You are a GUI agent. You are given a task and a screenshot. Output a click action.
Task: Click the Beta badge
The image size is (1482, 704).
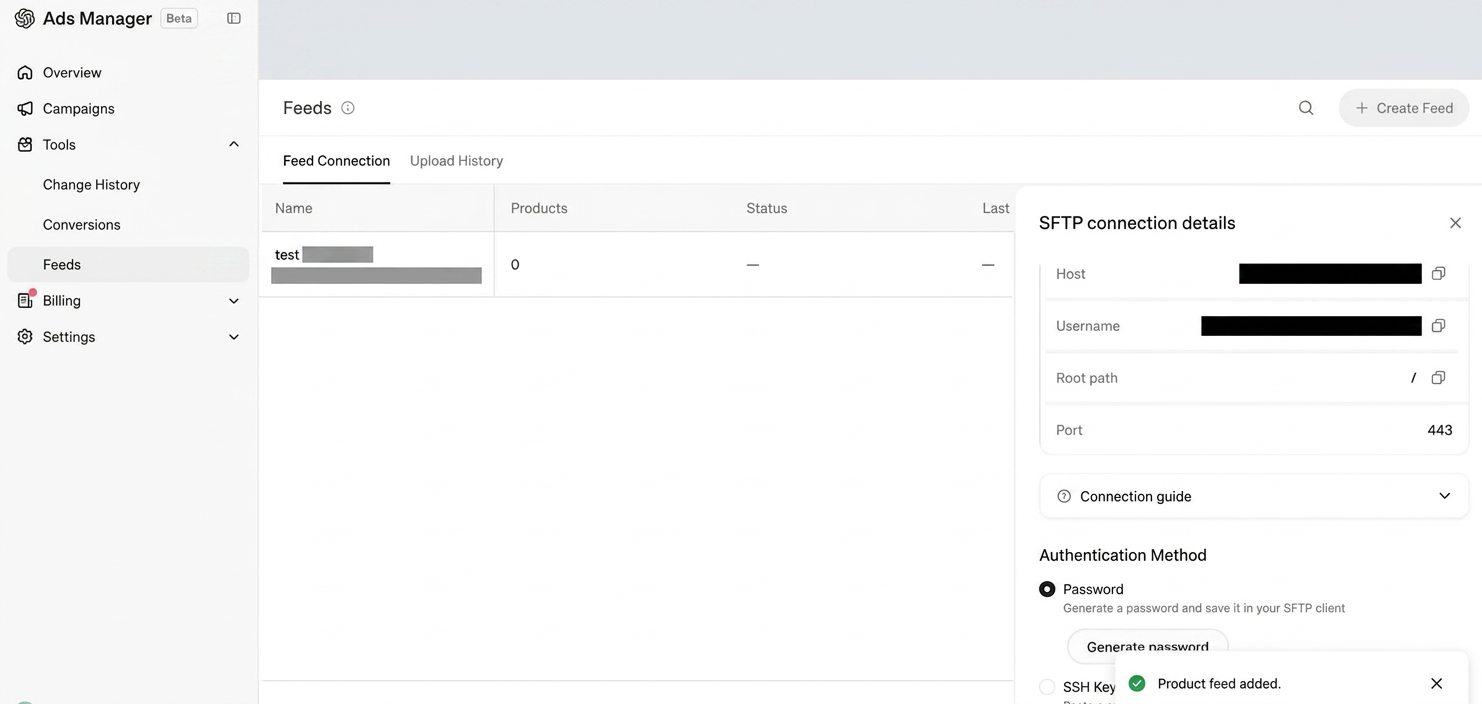pyautogui.click(x=179, y=18)
